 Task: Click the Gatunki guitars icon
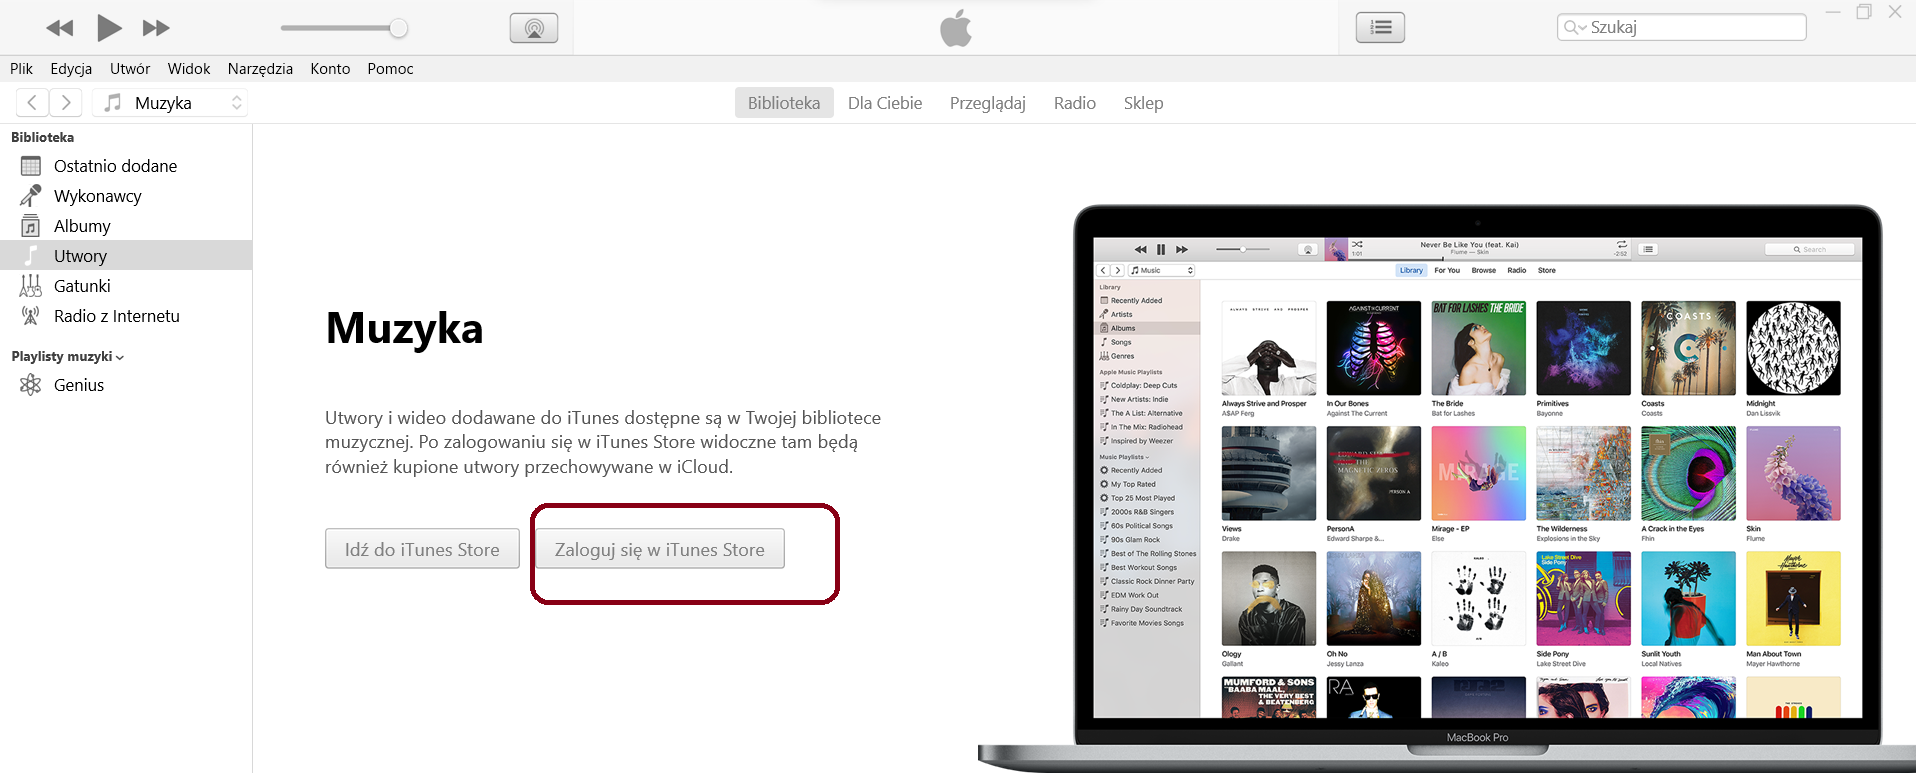click(31, 286)
